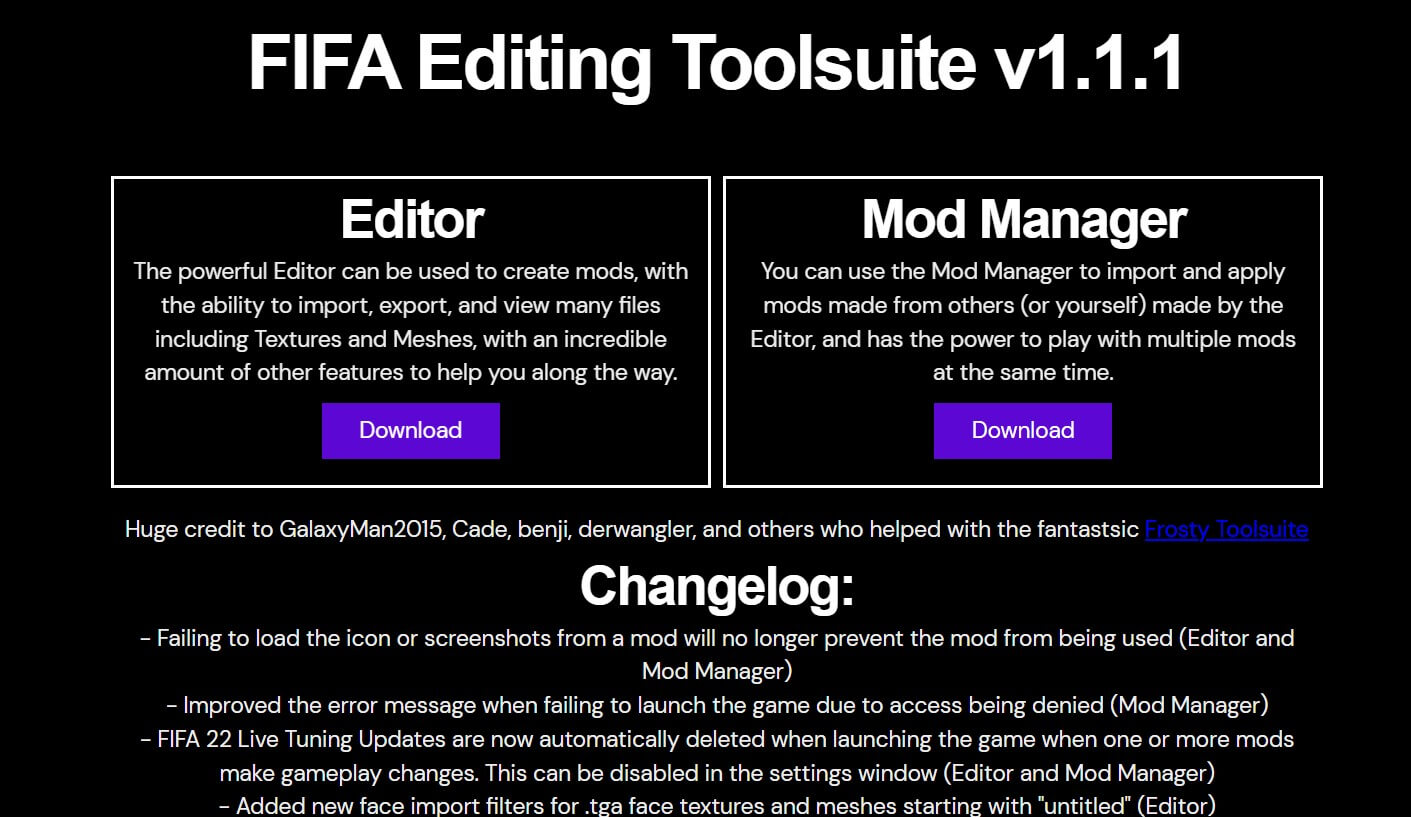Open the Frosty Toolsuite link
This screenshot has height=817, width=1411.
coord(1226,529)
